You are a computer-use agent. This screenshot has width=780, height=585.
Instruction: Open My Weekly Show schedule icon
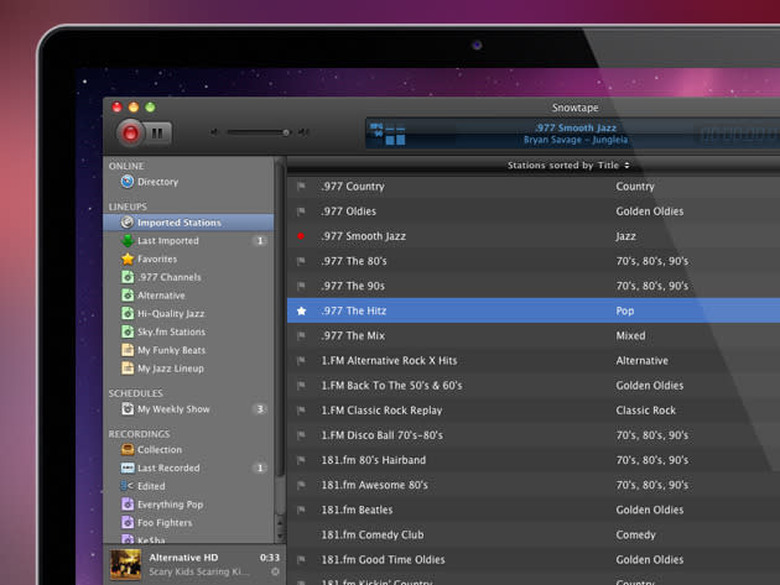click(x=127, y=409)
